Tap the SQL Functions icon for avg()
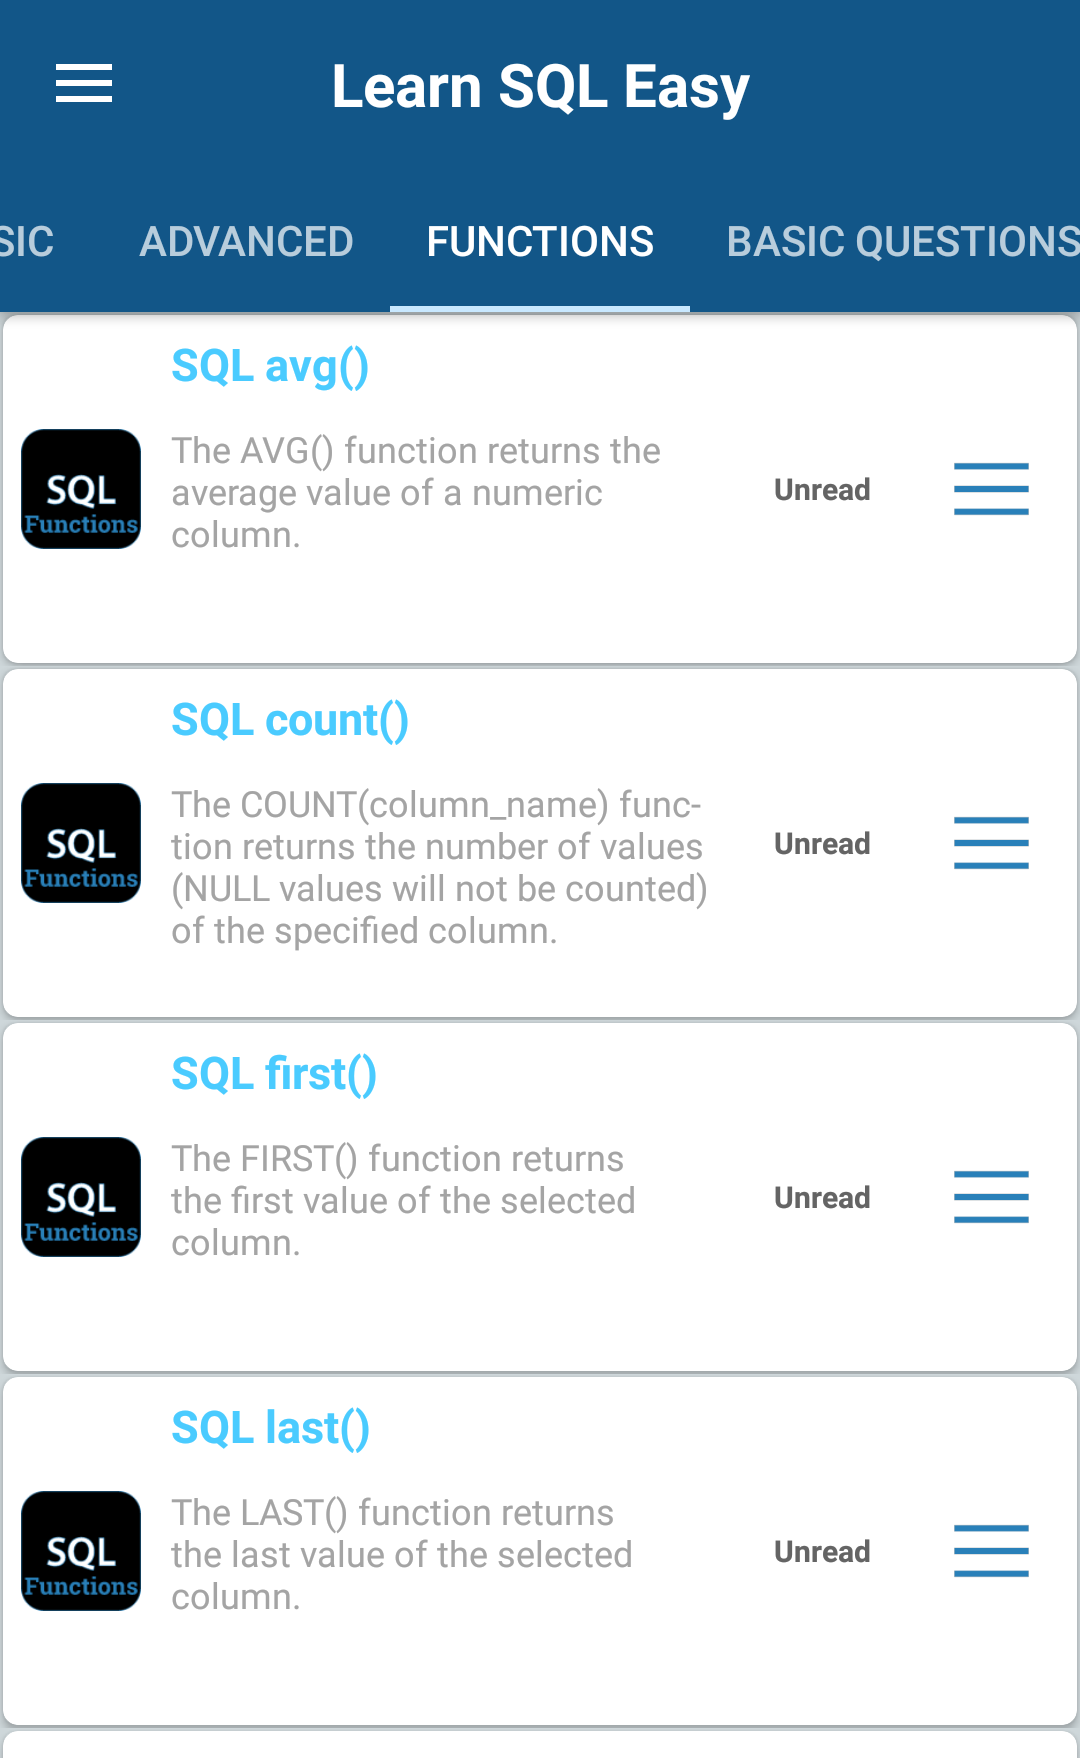Screen dimensions: 1080x1758 coord(81,489)
